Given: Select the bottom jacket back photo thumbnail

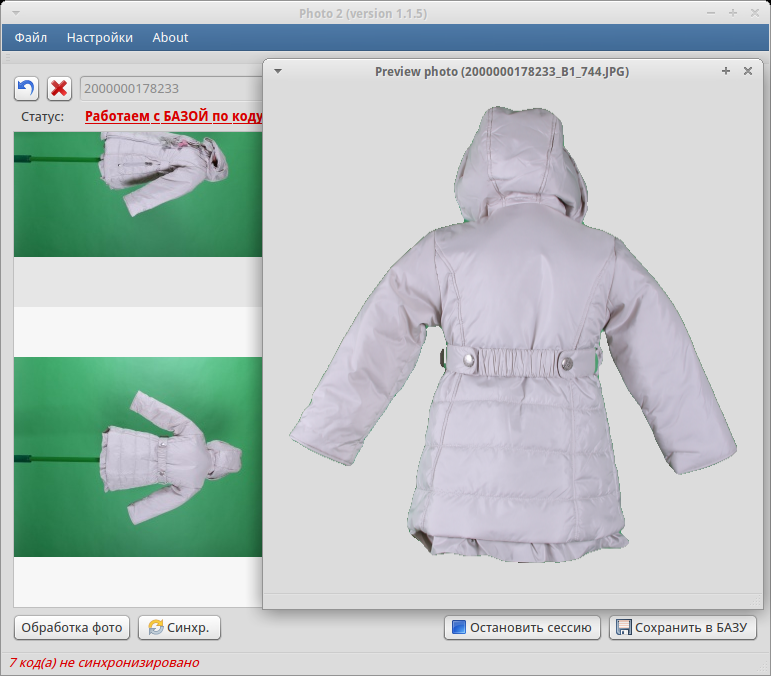Looking at the screenshot, I should (137, 456).
